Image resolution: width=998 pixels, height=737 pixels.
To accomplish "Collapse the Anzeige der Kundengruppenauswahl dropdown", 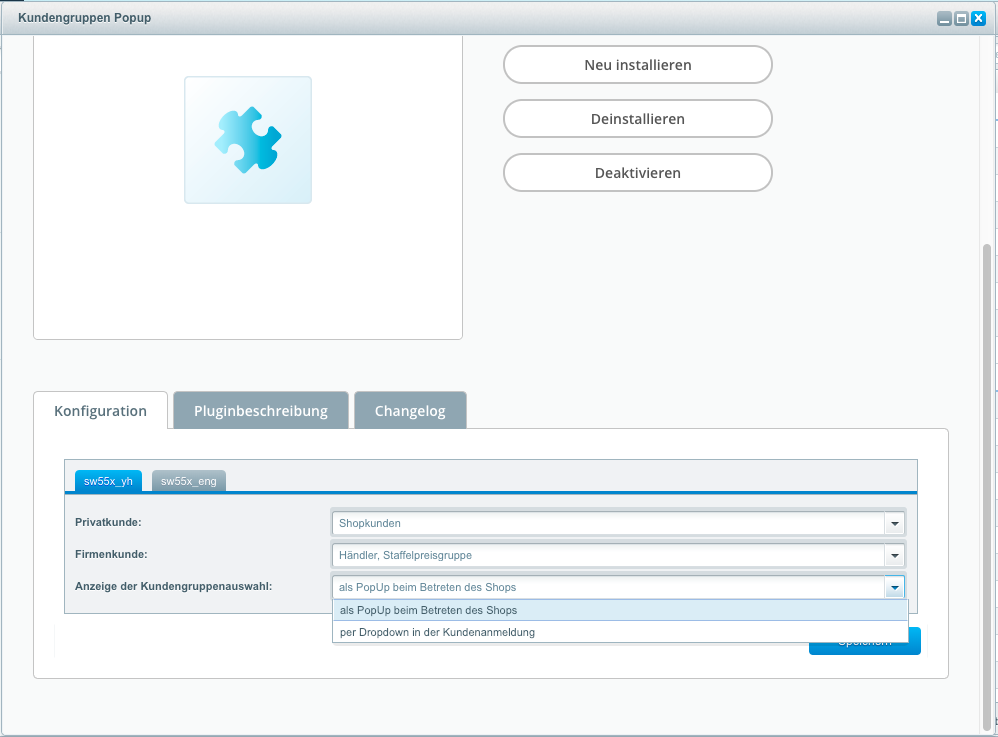I will [x=894, y=588].
